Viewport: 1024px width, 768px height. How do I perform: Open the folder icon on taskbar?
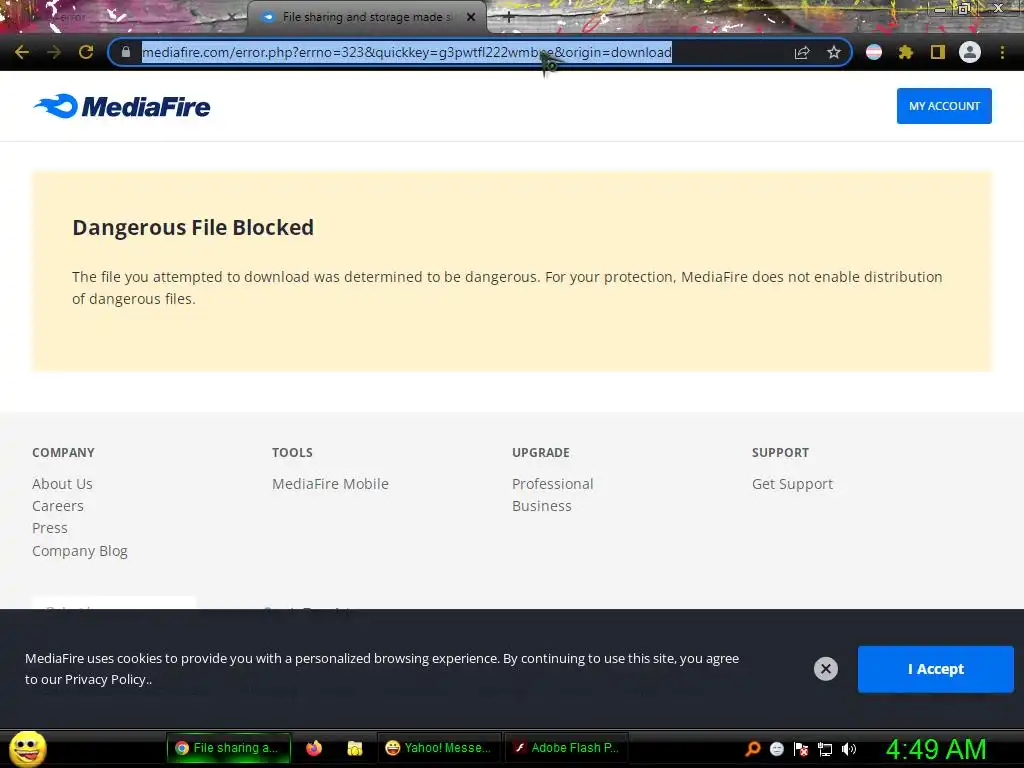[355, 748]
